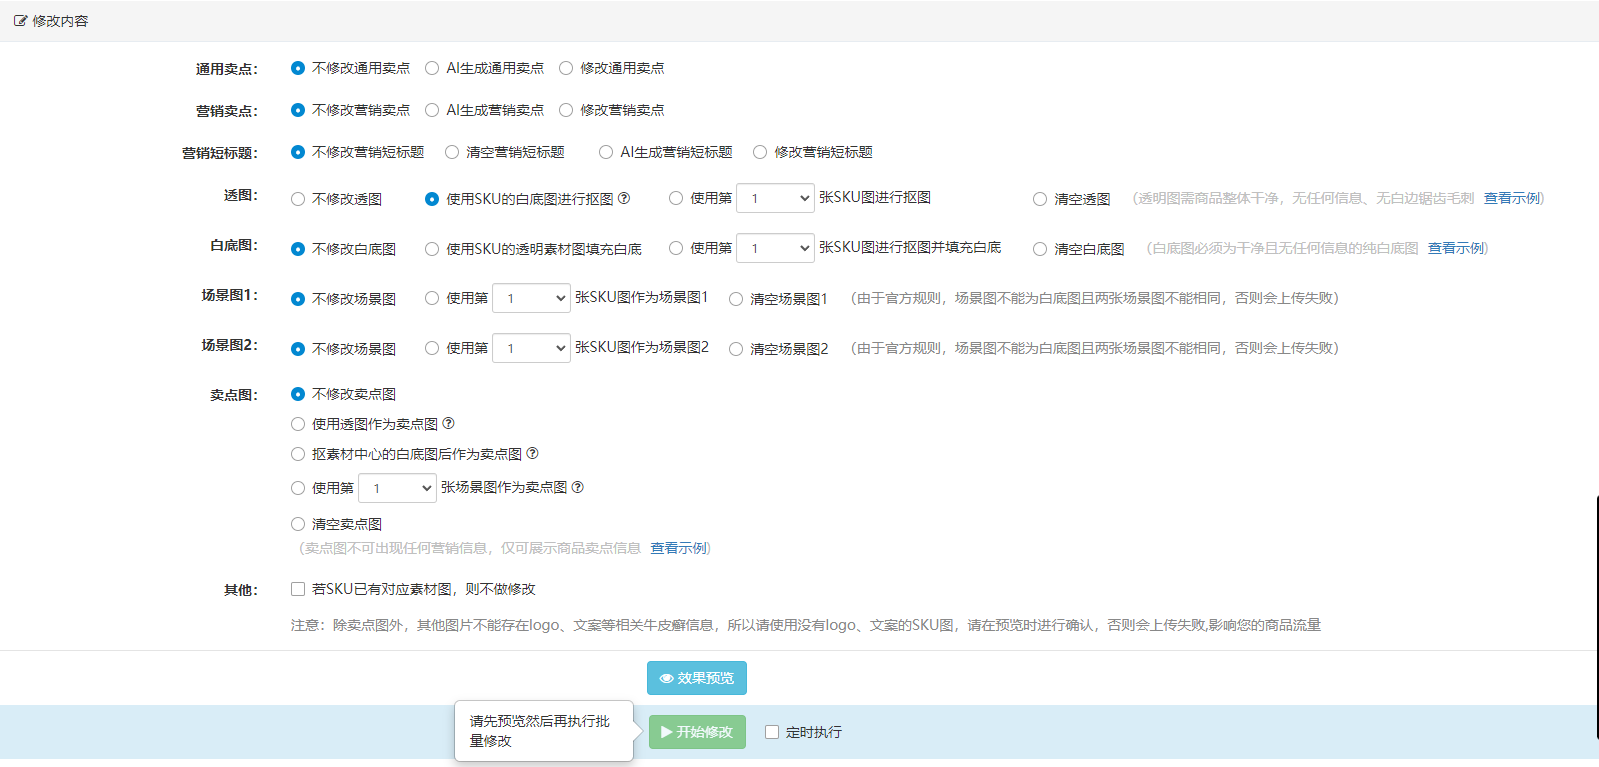Click help icon after 抠素材中心的白底图后作为卖点图
Image resolution: width=1599 pixels, height=767 pixels.
532,453
